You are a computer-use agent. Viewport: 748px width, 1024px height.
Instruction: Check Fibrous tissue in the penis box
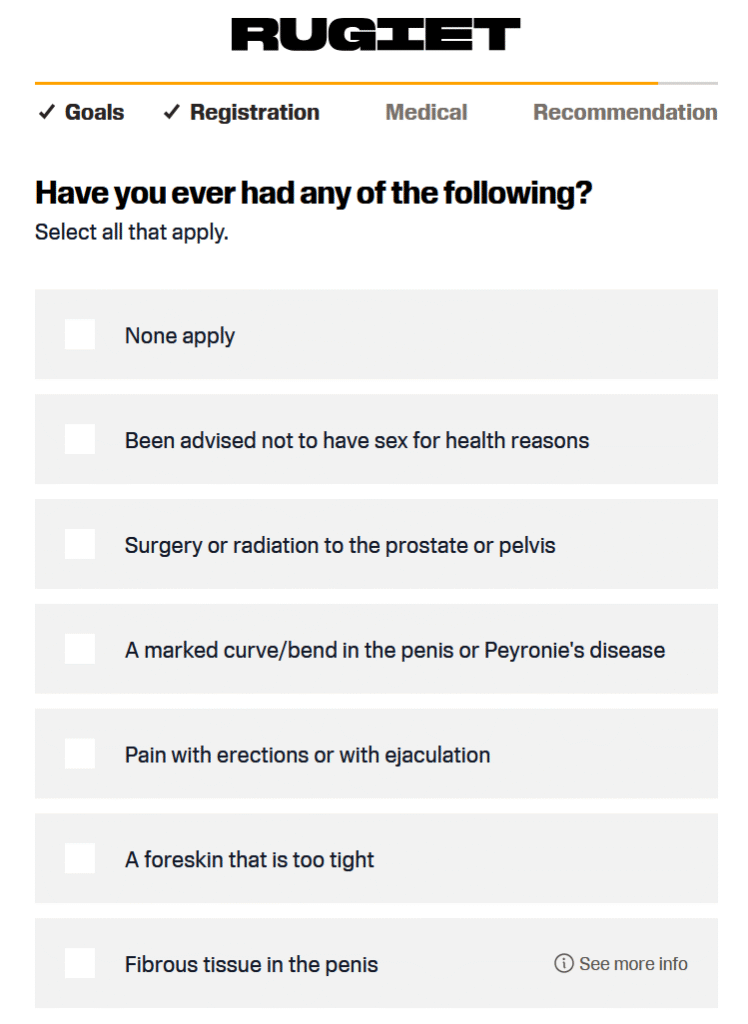click(80, 963)
